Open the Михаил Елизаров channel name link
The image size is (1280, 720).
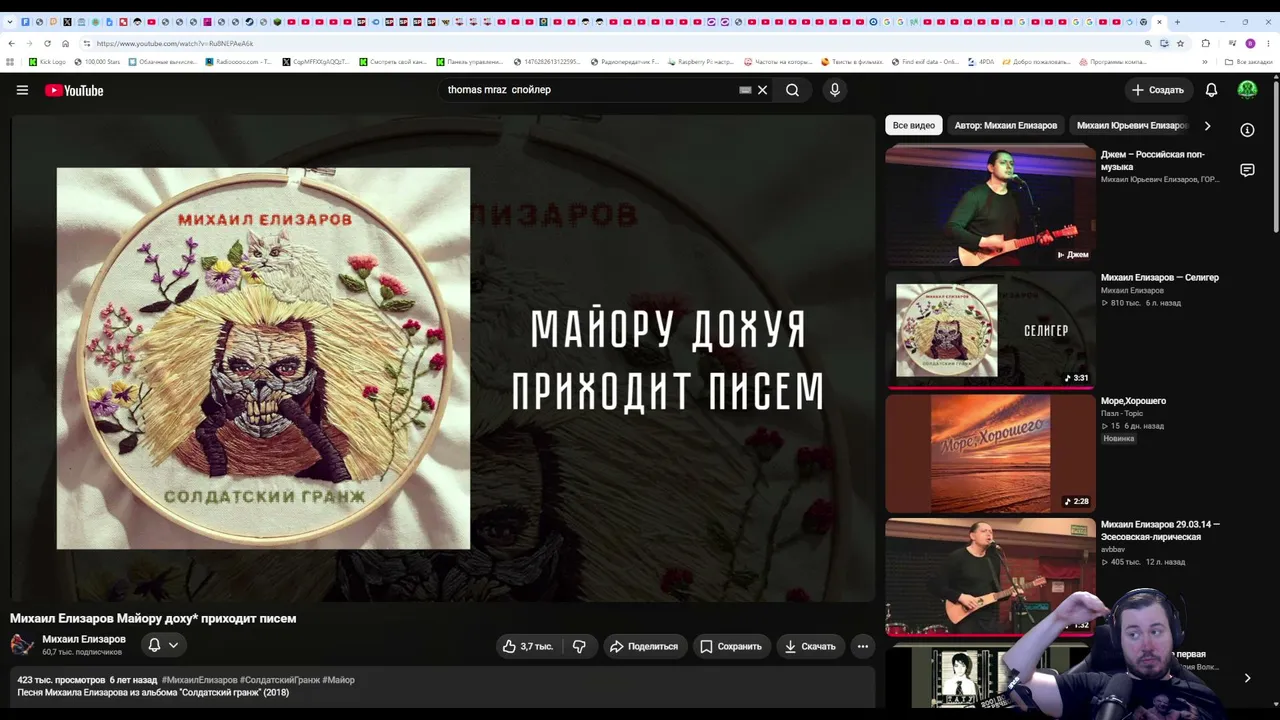(84, 639)
